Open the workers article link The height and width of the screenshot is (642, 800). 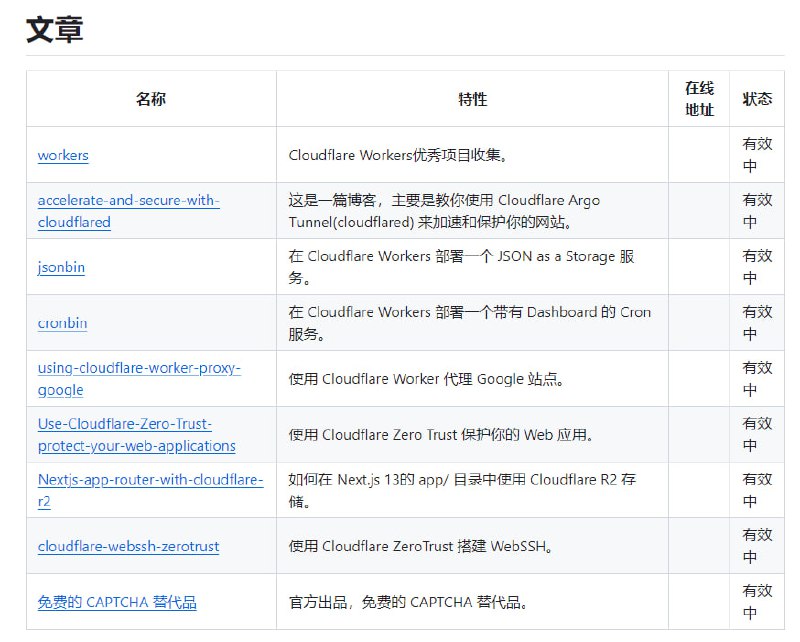[62, 155]
